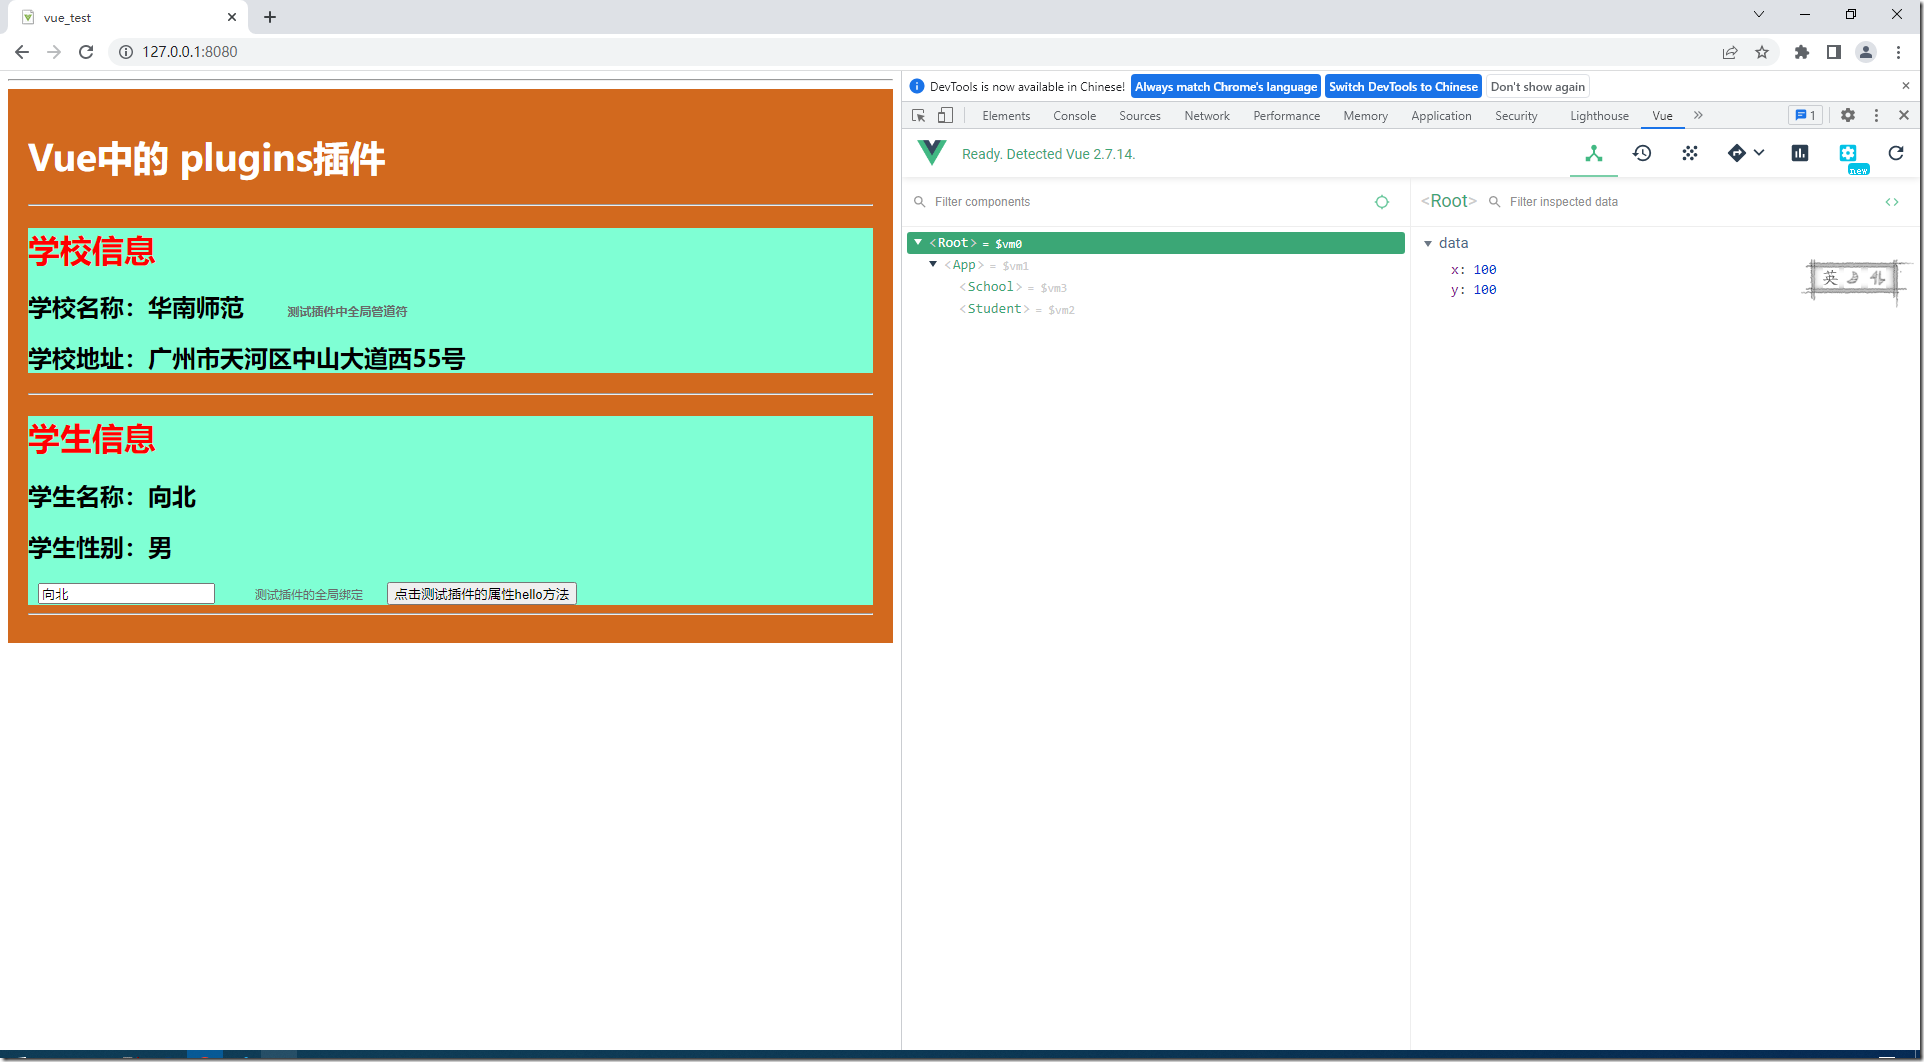Reload the browser page
This screenshot has width=1924, height=1062.
click(86, 52)
